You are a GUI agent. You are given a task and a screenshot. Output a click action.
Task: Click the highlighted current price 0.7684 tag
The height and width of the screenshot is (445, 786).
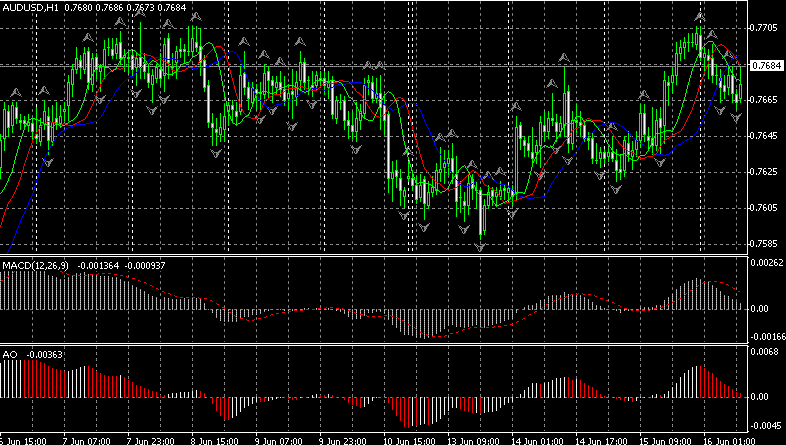(x=767, y=66)
